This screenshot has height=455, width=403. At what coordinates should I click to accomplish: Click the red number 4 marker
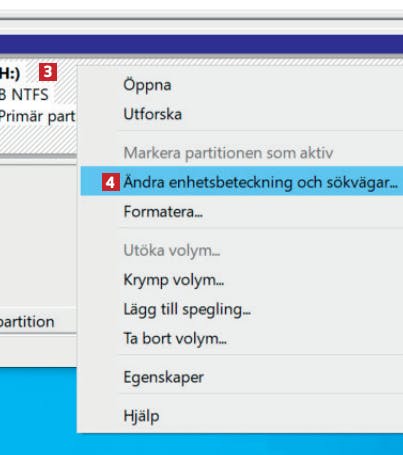pyautogui.click(x=111, y=182)
